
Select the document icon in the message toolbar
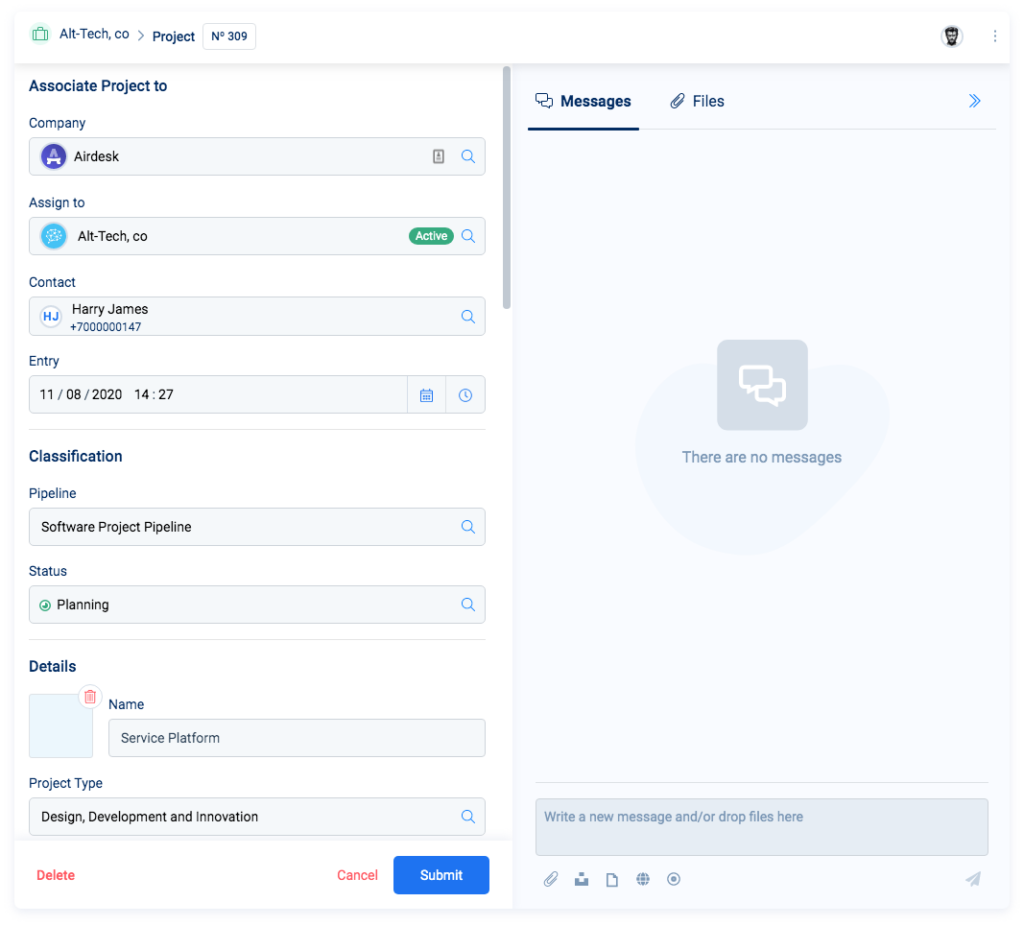tap(612, 879)
